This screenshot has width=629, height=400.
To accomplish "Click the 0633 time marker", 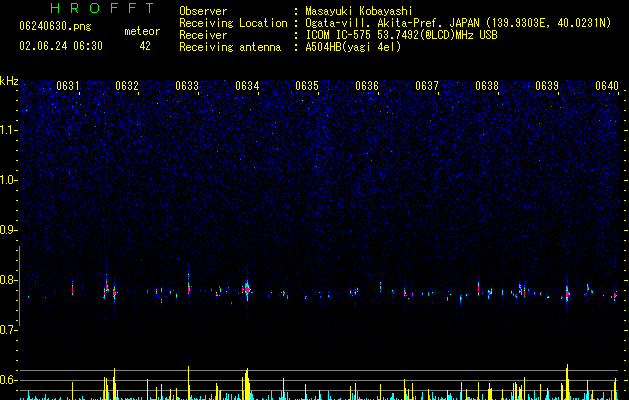I will click(x=187, y=86).
